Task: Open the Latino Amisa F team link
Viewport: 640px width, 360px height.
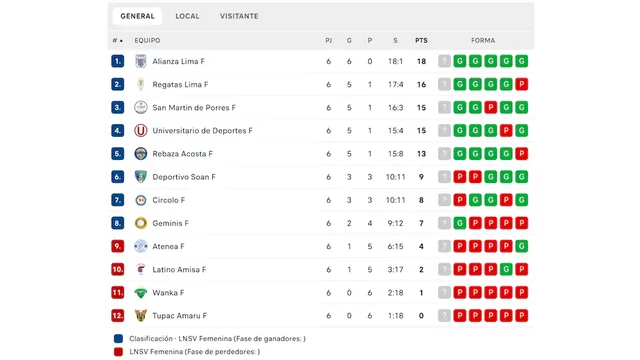Action: 179,269
